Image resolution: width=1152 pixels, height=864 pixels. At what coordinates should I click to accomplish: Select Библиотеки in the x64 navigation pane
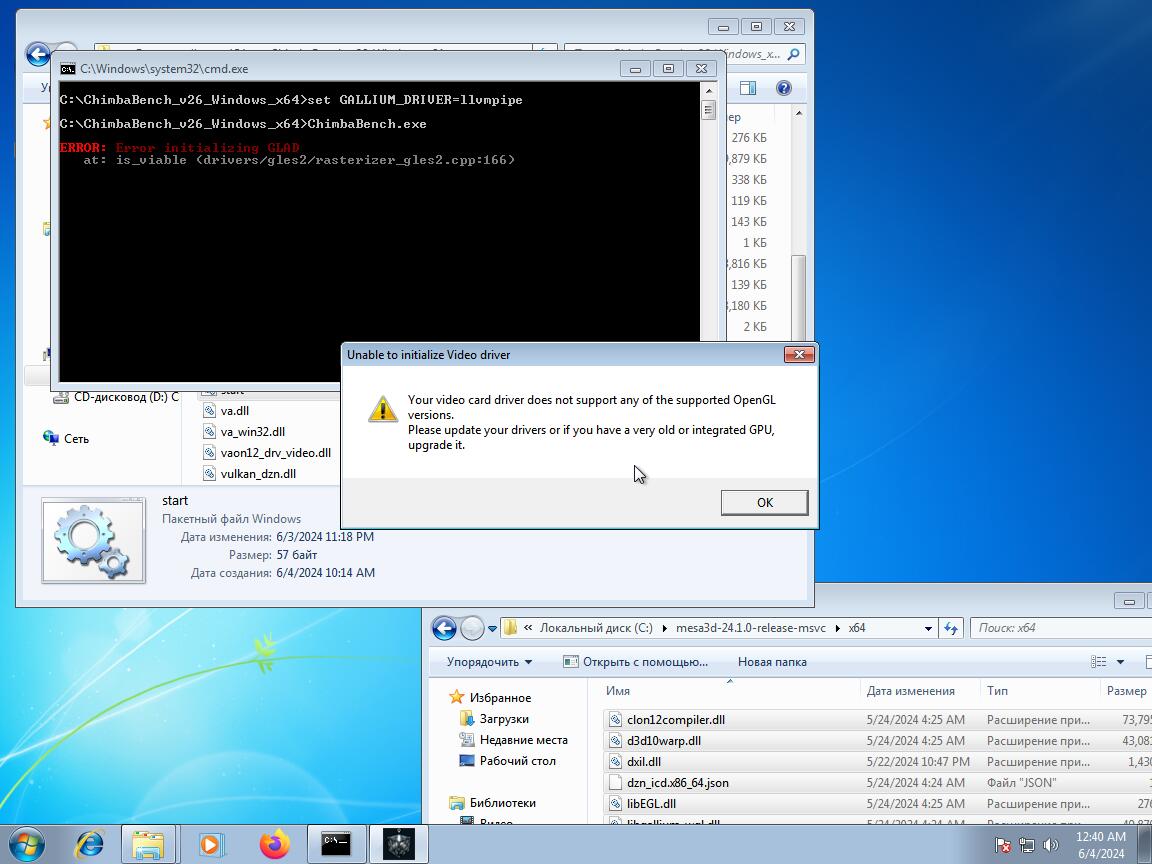point(503,803)
